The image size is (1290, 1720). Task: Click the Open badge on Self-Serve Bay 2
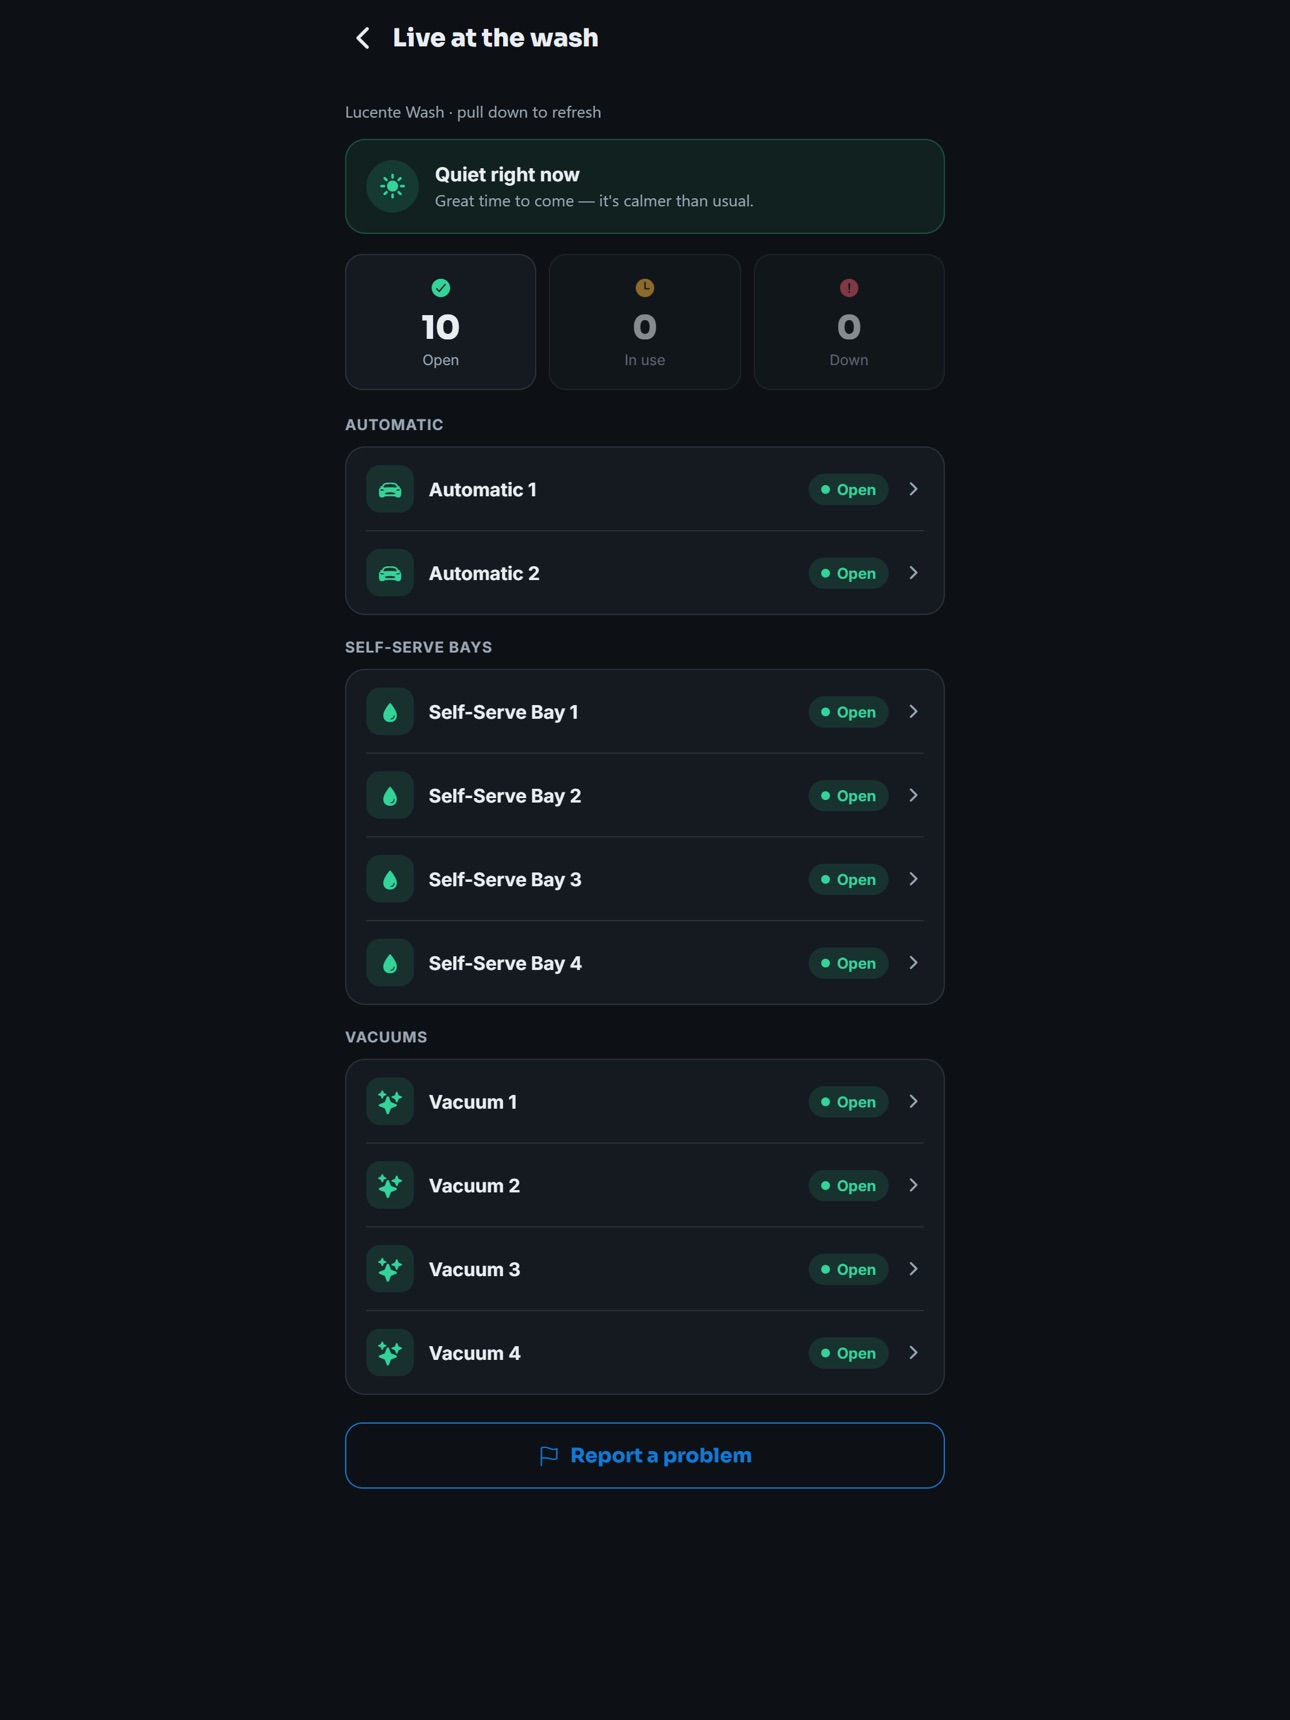pos(848,796)
